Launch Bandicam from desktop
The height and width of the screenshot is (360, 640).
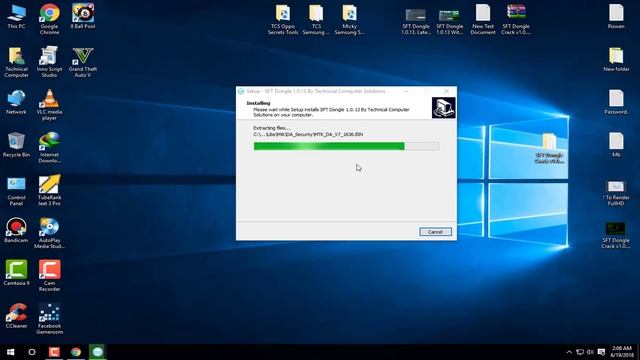(x=16, y=231)
